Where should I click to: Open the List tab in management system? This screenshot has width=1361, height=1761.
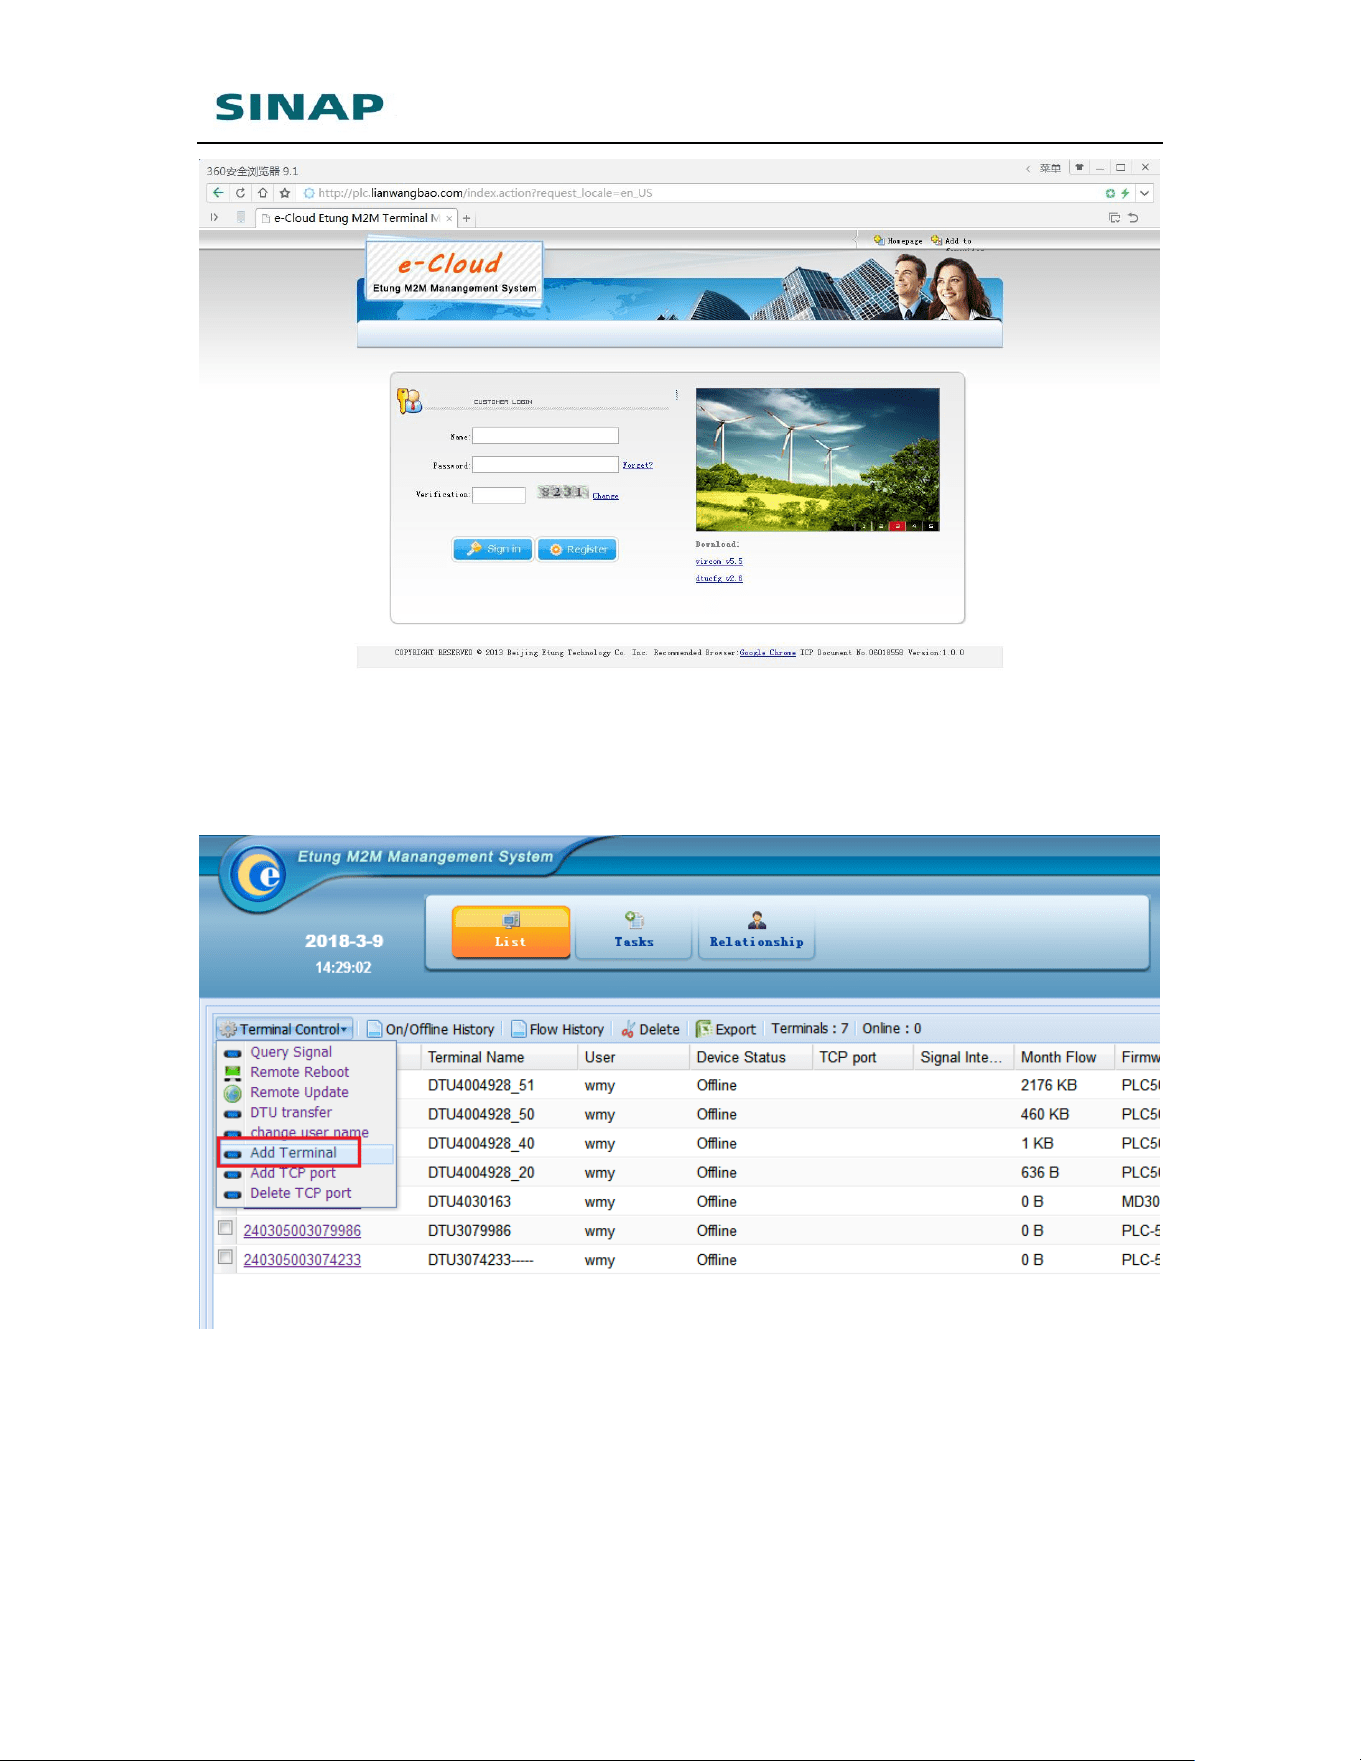511,932
